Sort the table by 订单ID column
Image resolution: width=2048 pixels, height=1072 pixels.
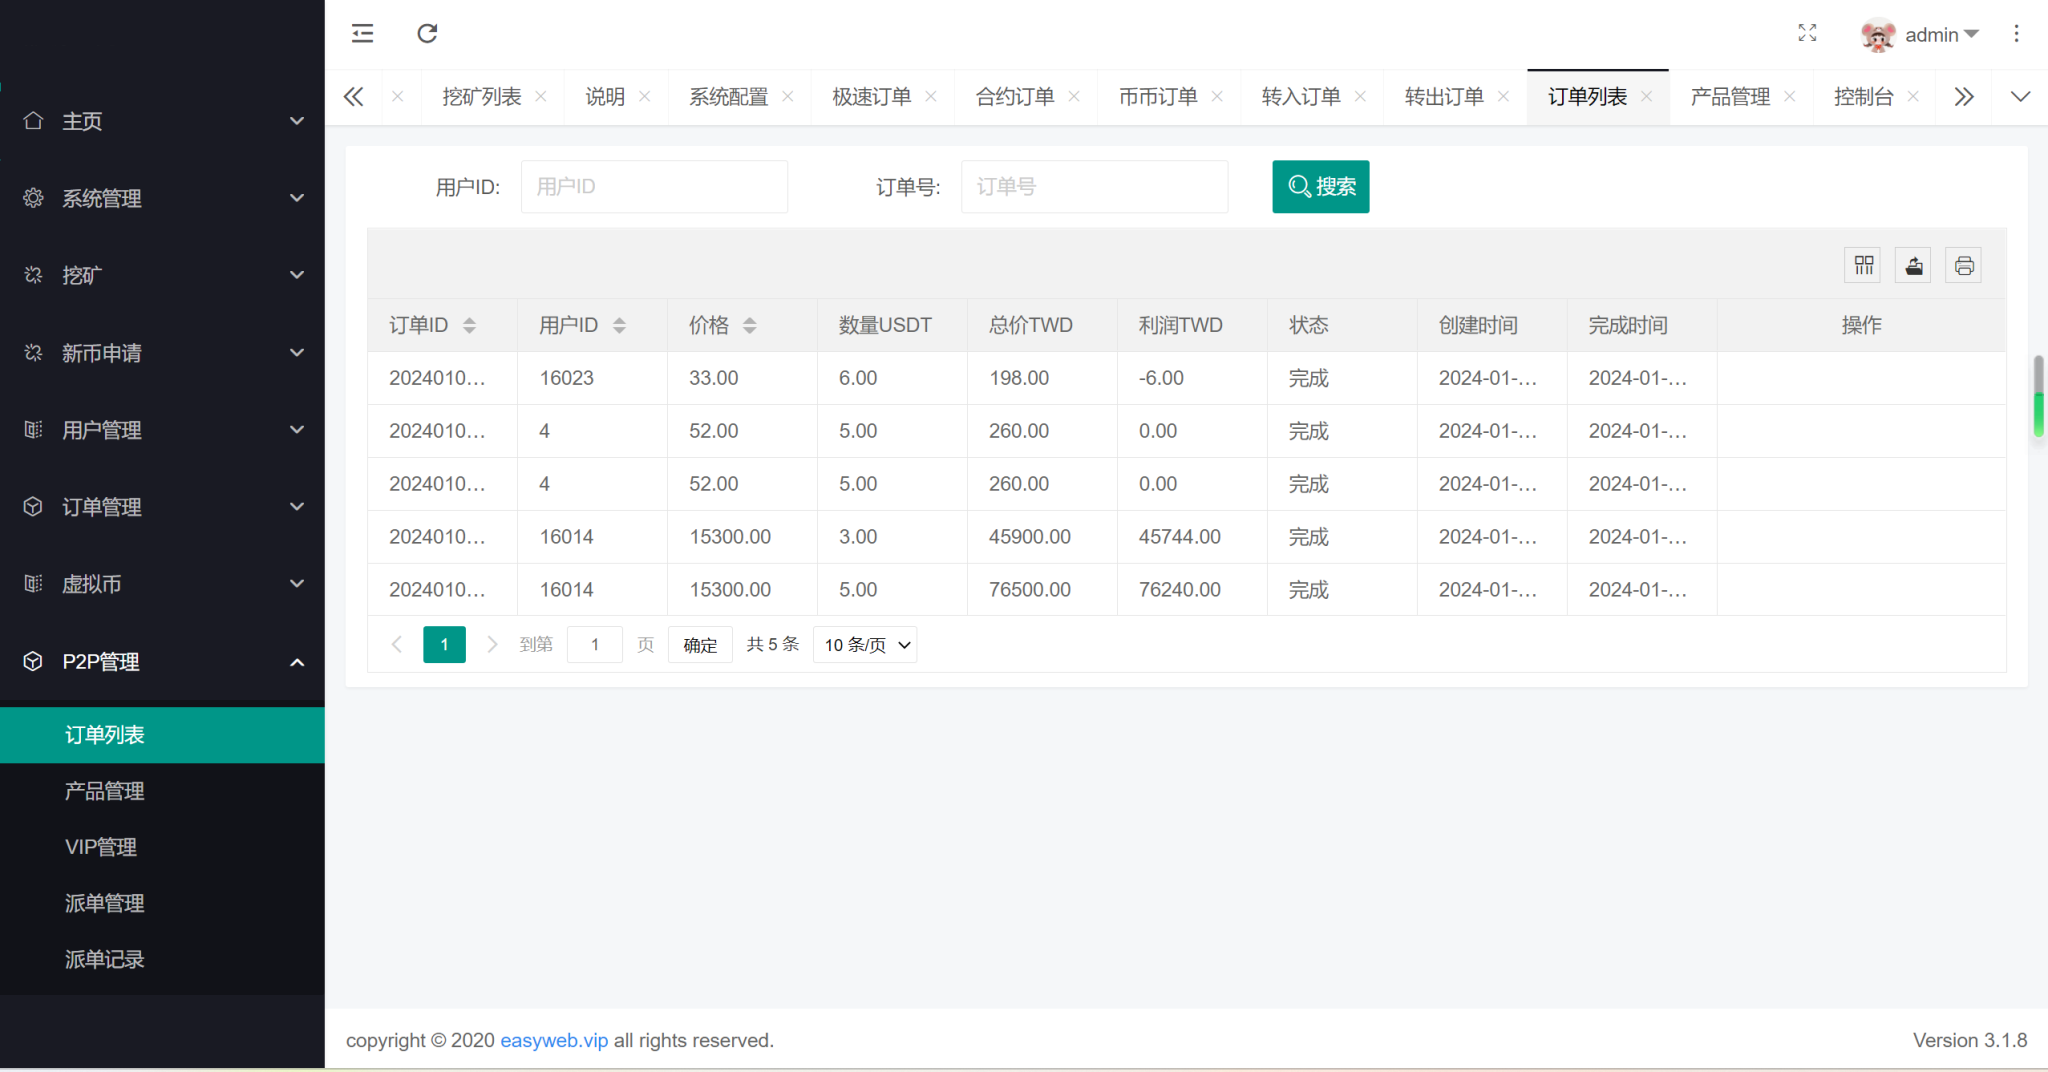(469, 325)
